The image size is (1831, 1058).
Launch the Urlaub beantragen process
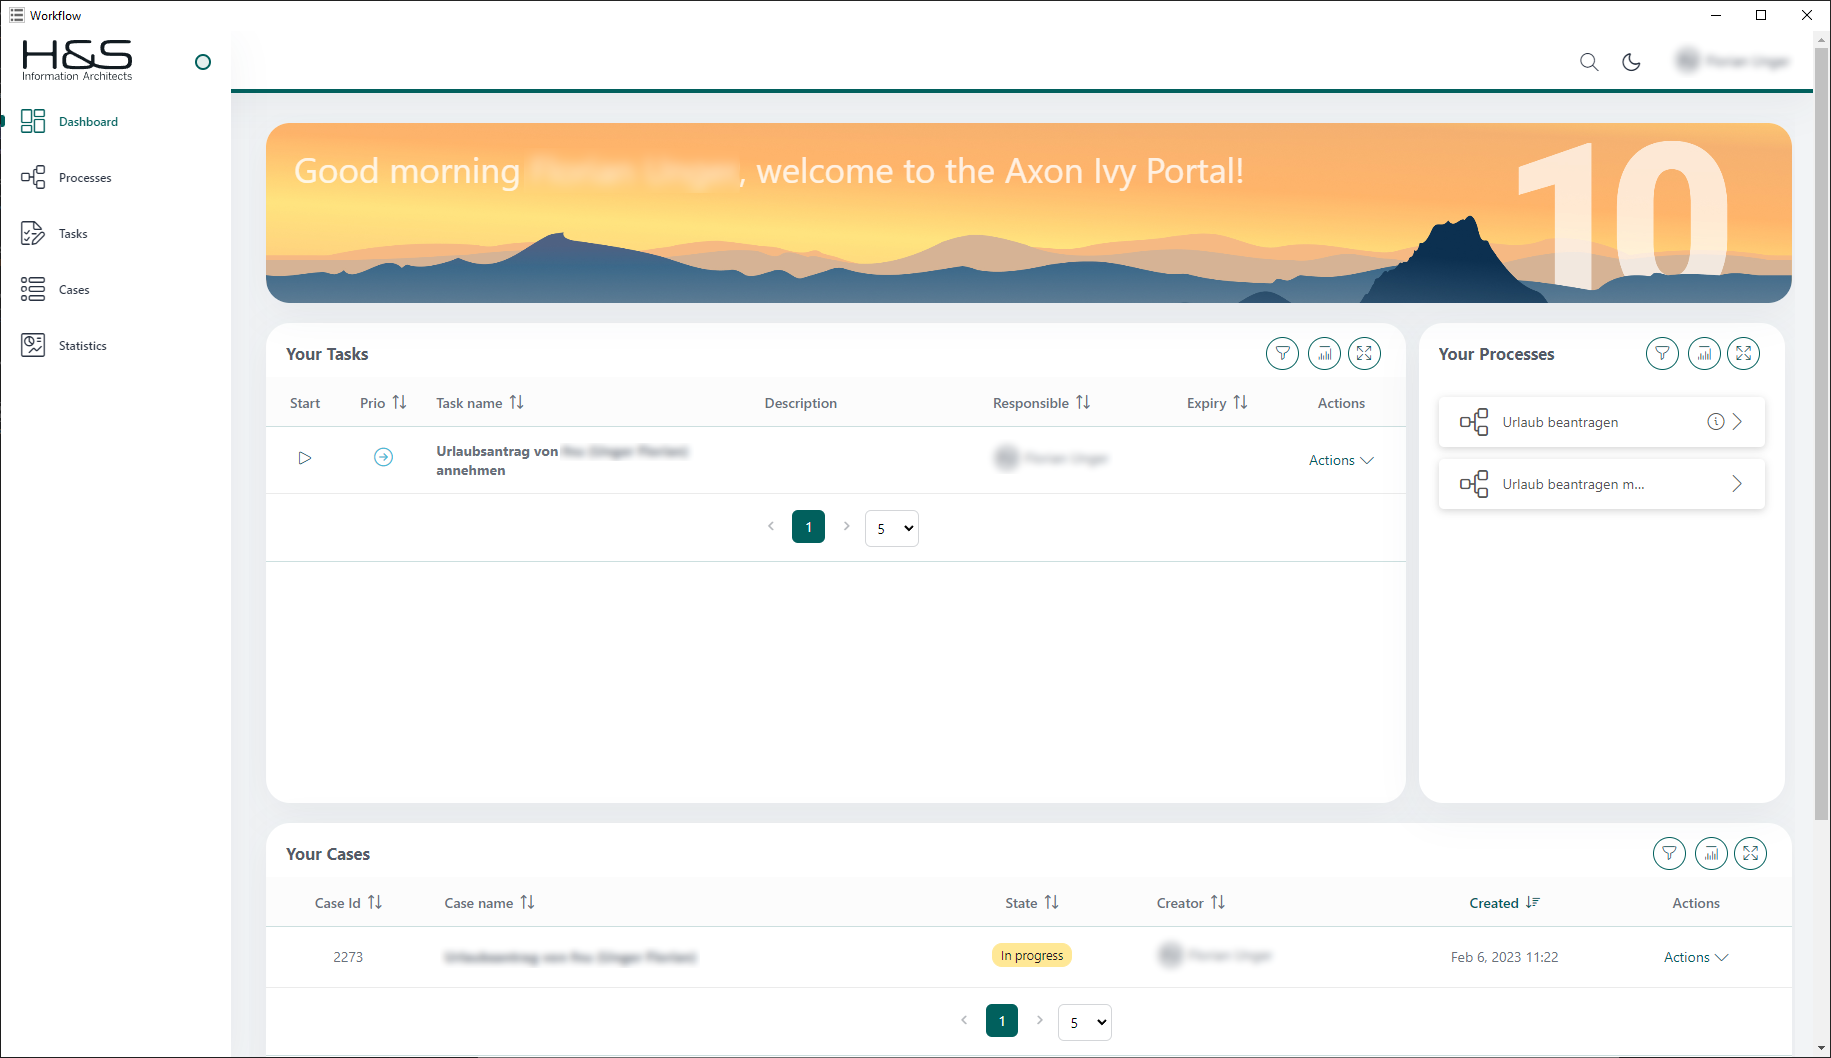pyautogui.click(x=1560, y=422)
